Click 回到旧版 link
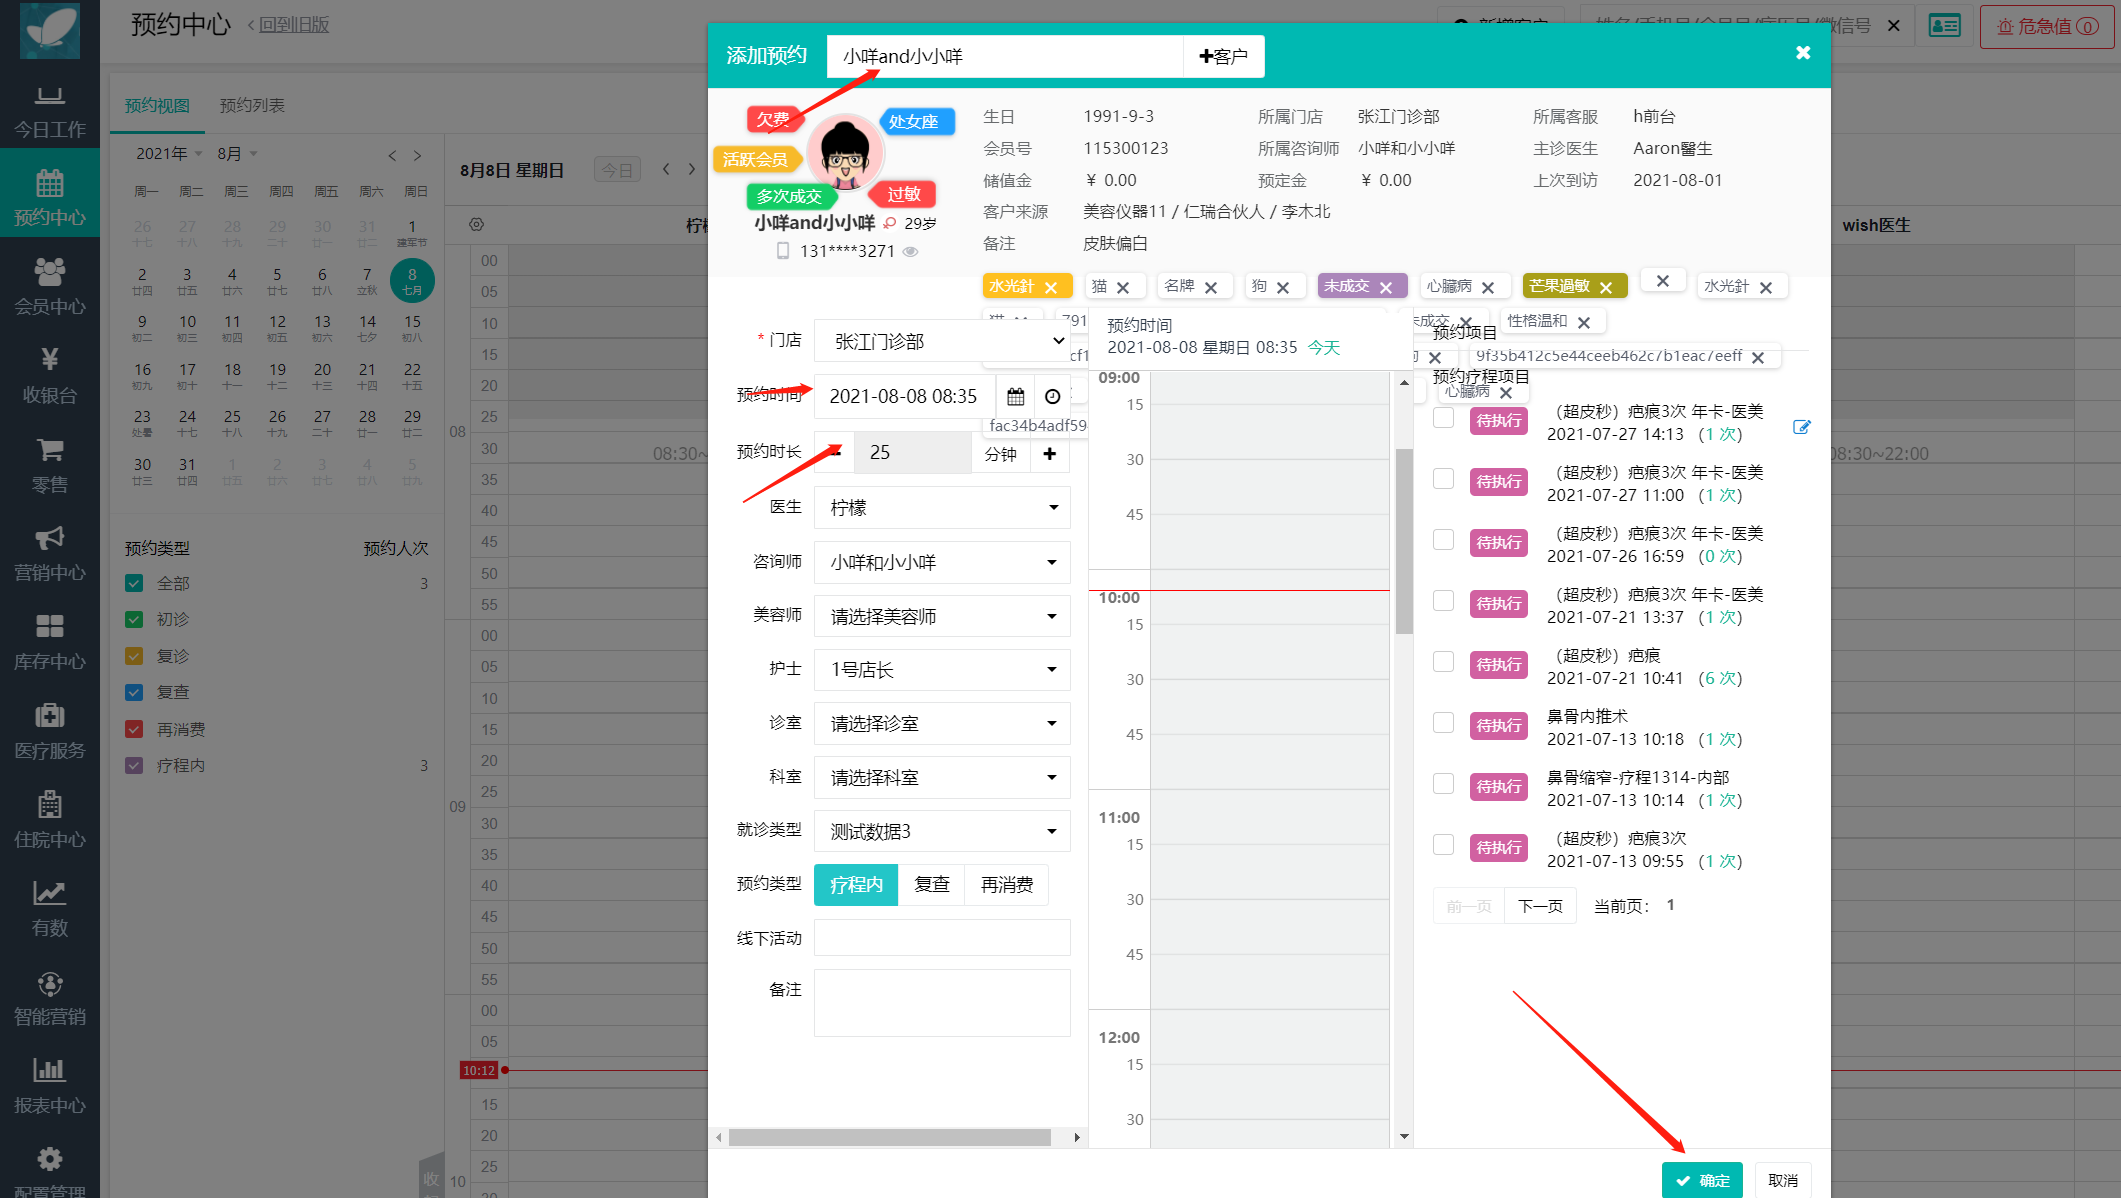The image size is (2121, 1198). tap(294, 25)
